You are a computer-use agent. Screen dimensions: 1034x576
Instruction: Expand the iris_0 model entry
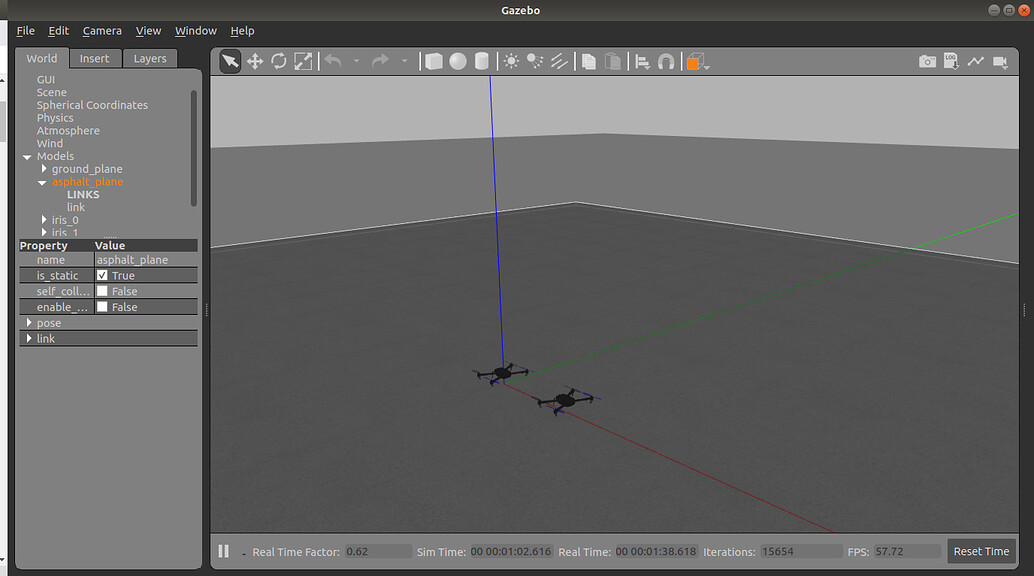click(x=43, y=219)
